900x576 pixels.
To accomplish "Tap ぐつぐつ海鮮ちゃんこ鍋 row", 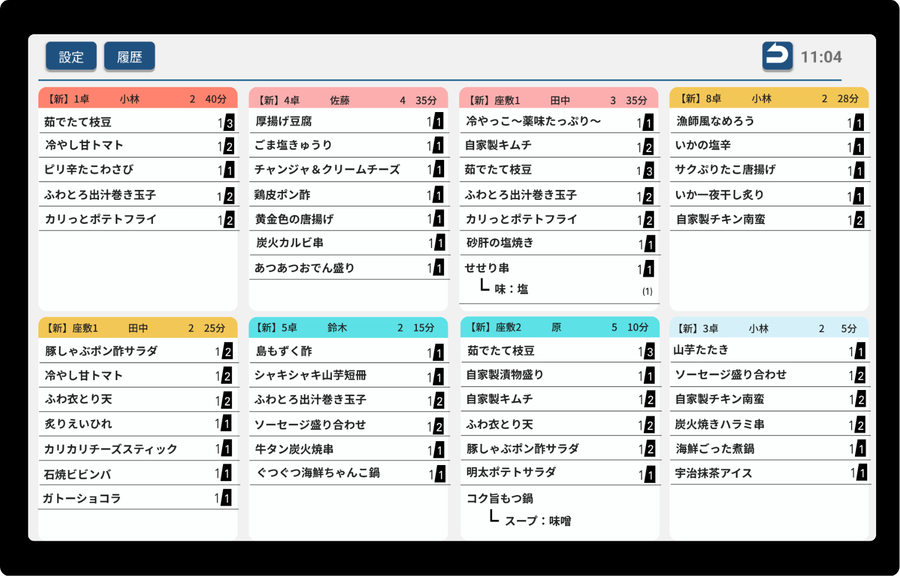I will click(348, 473).
